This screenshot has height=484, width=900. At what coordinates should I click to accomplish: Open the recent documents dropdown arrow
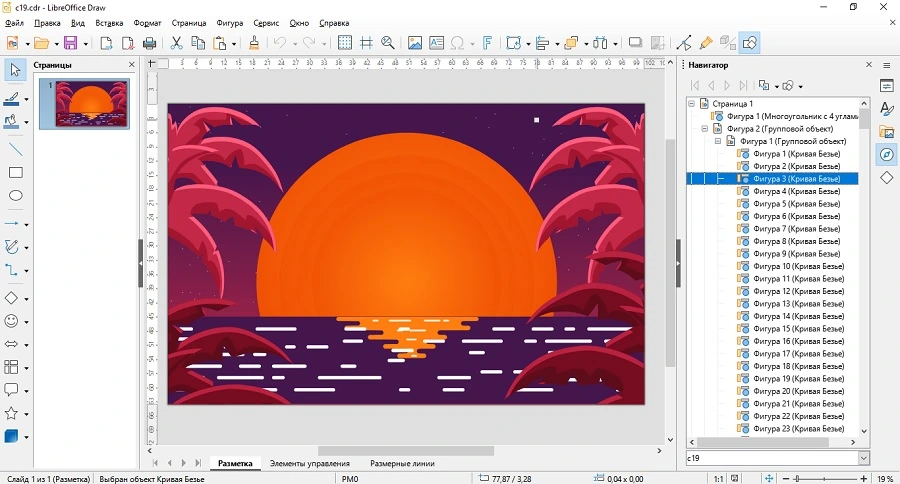pos(56,44)
